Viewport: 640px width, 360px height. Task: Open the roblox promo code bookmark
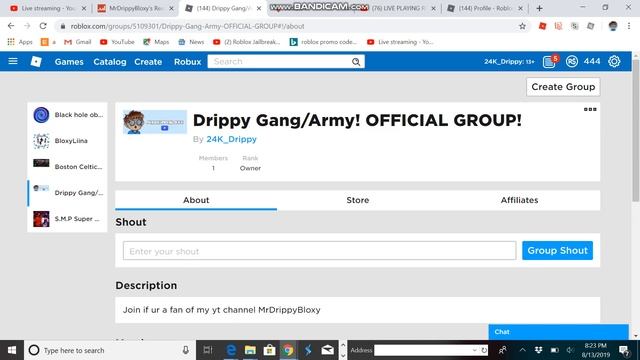tap(323, 42)
